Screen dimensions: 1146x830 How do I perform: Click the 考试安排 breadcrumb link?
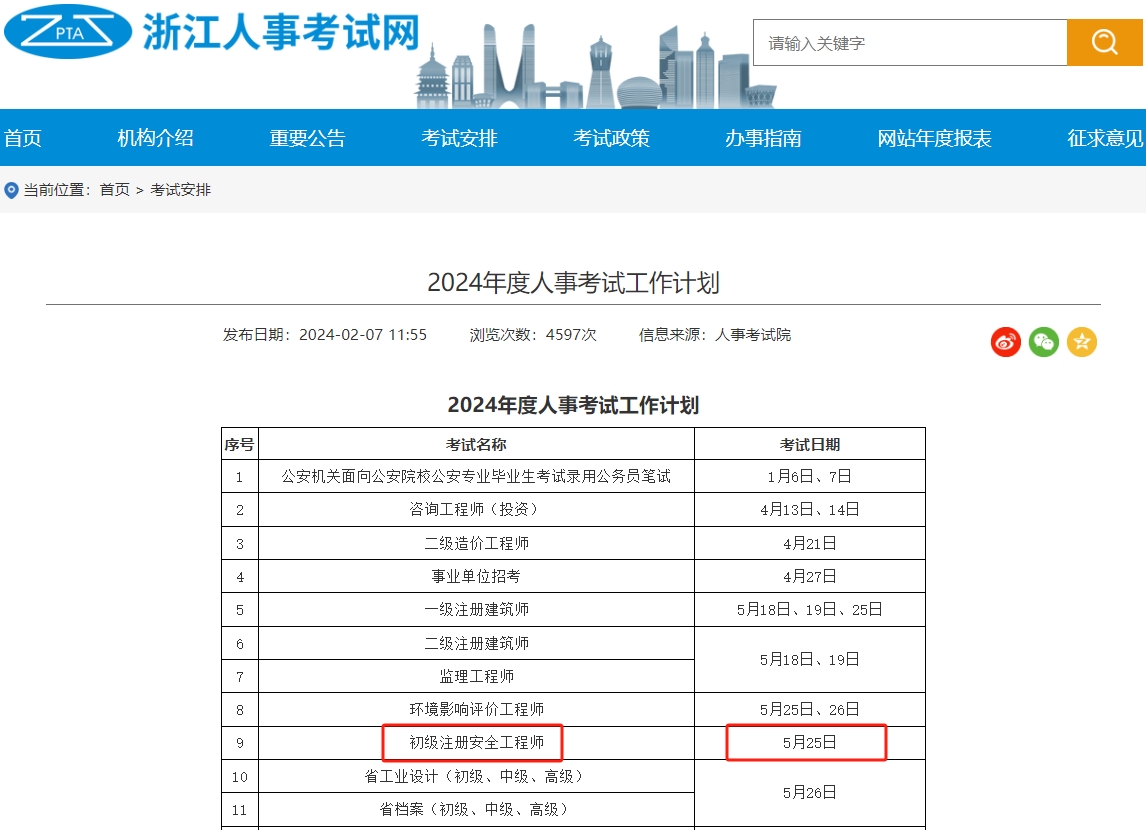(x=180, y=189)
